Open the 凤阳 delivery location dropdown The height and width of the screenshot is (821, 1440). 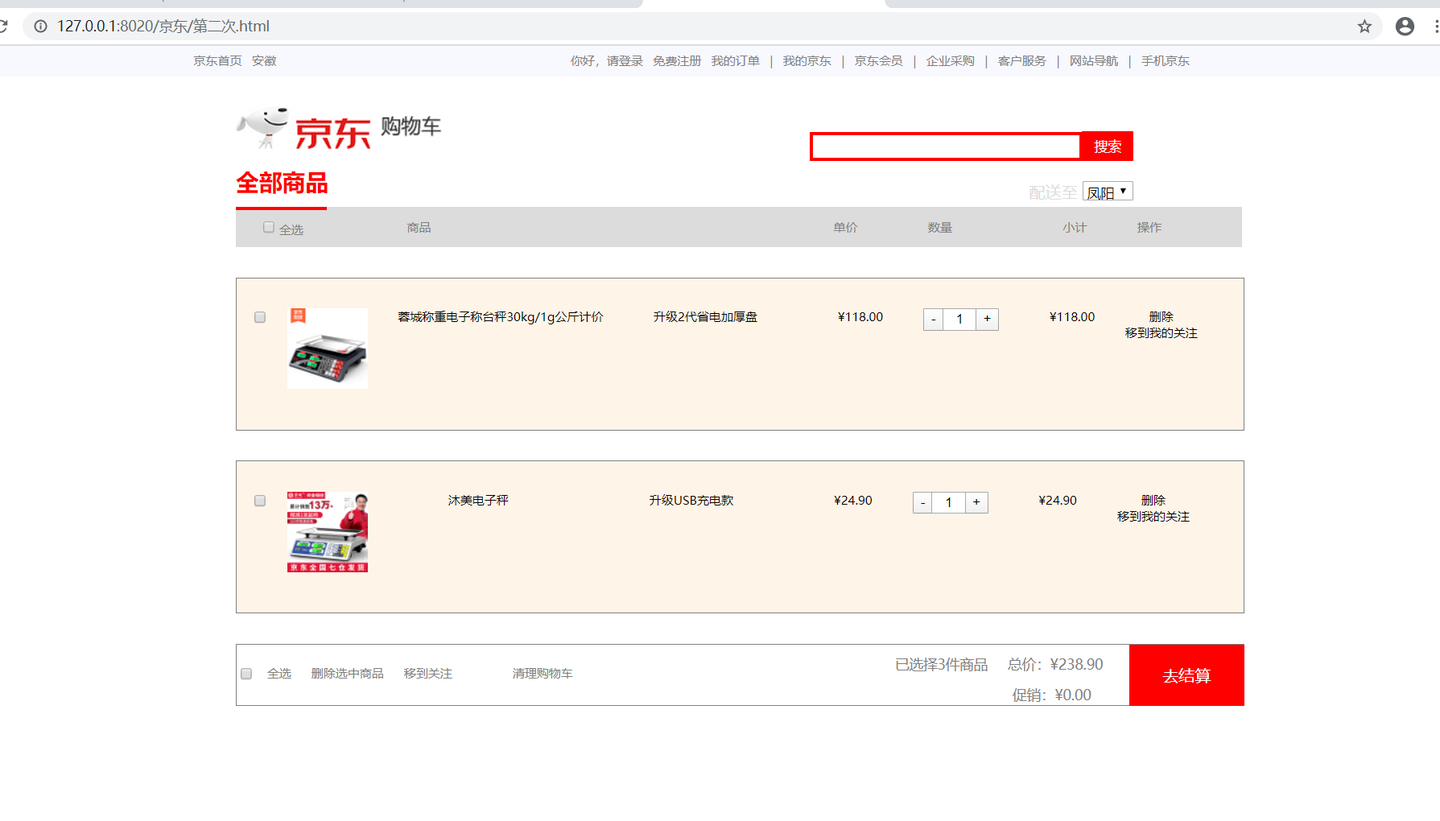(1107, 192)
